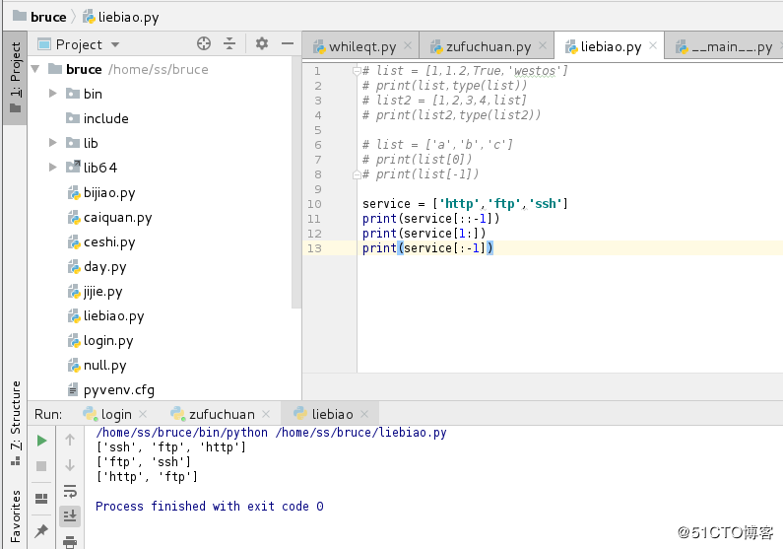The height and width of the screenshot is (549, 783).
Task: Click line number 11 in the gutter
Action: pos(314,219)
